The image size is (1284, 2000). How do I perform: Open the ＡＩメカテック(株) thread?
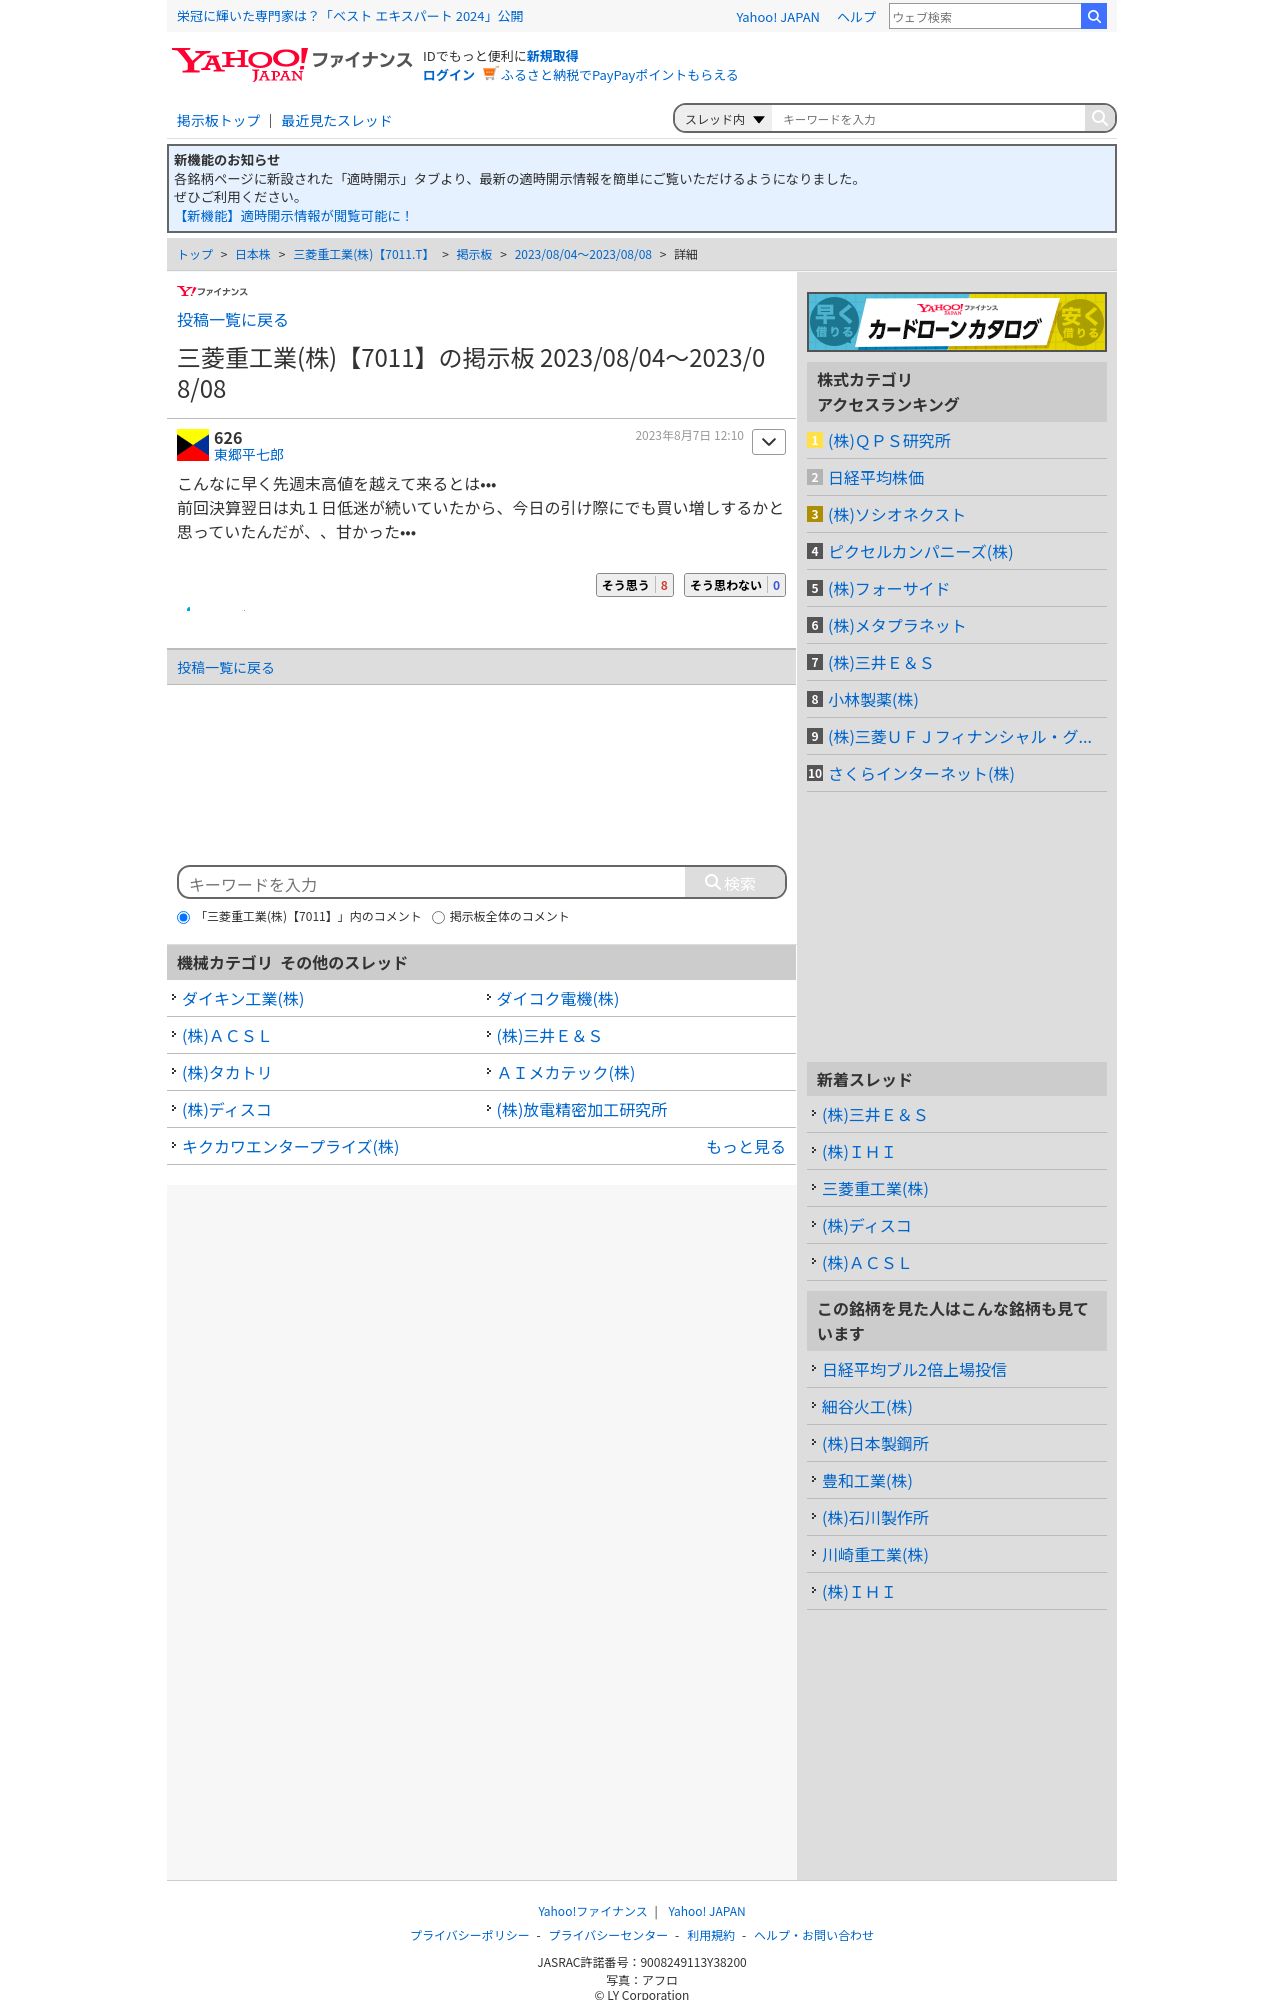coord(566,1073)
